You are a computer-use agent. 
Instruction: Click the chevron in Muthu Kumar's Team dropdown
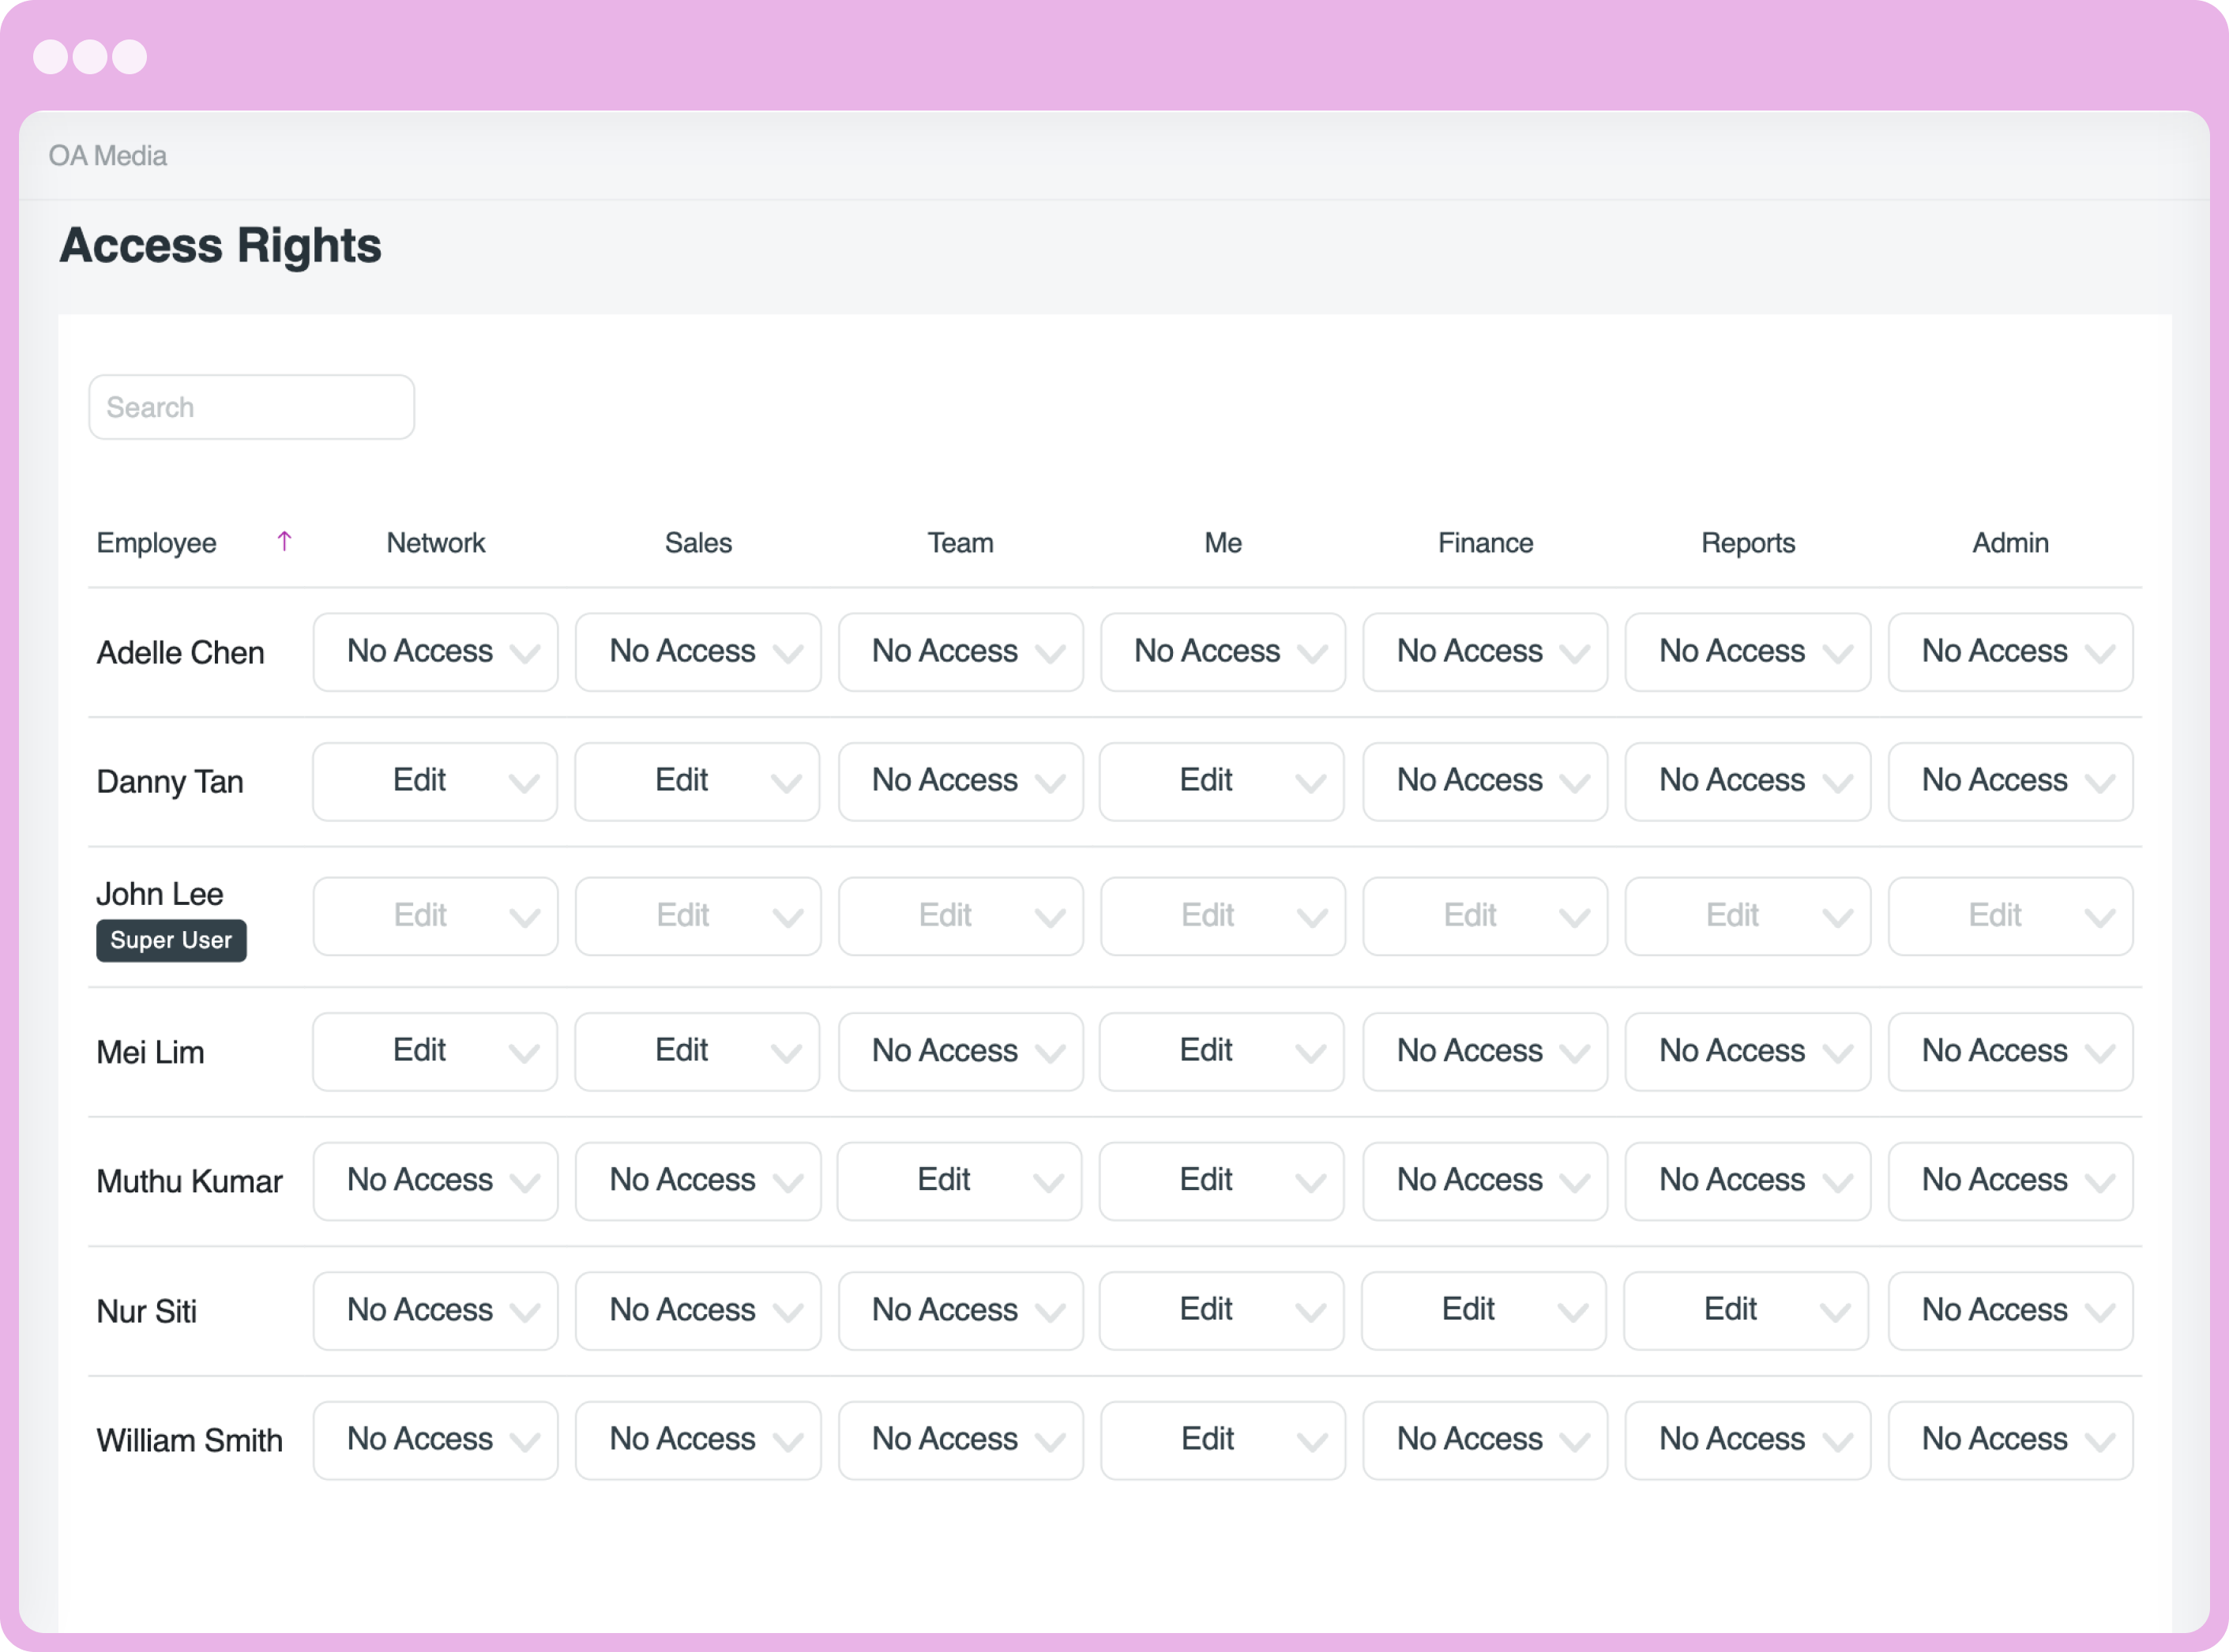tap(1048, 1183)
